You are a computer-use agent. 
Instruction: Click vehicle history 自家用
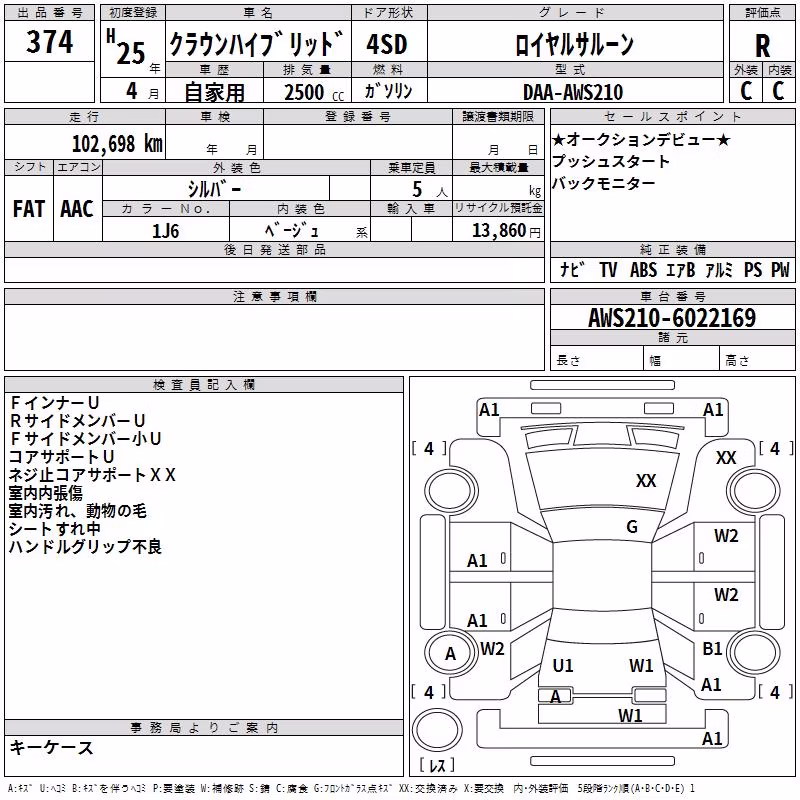214,92
